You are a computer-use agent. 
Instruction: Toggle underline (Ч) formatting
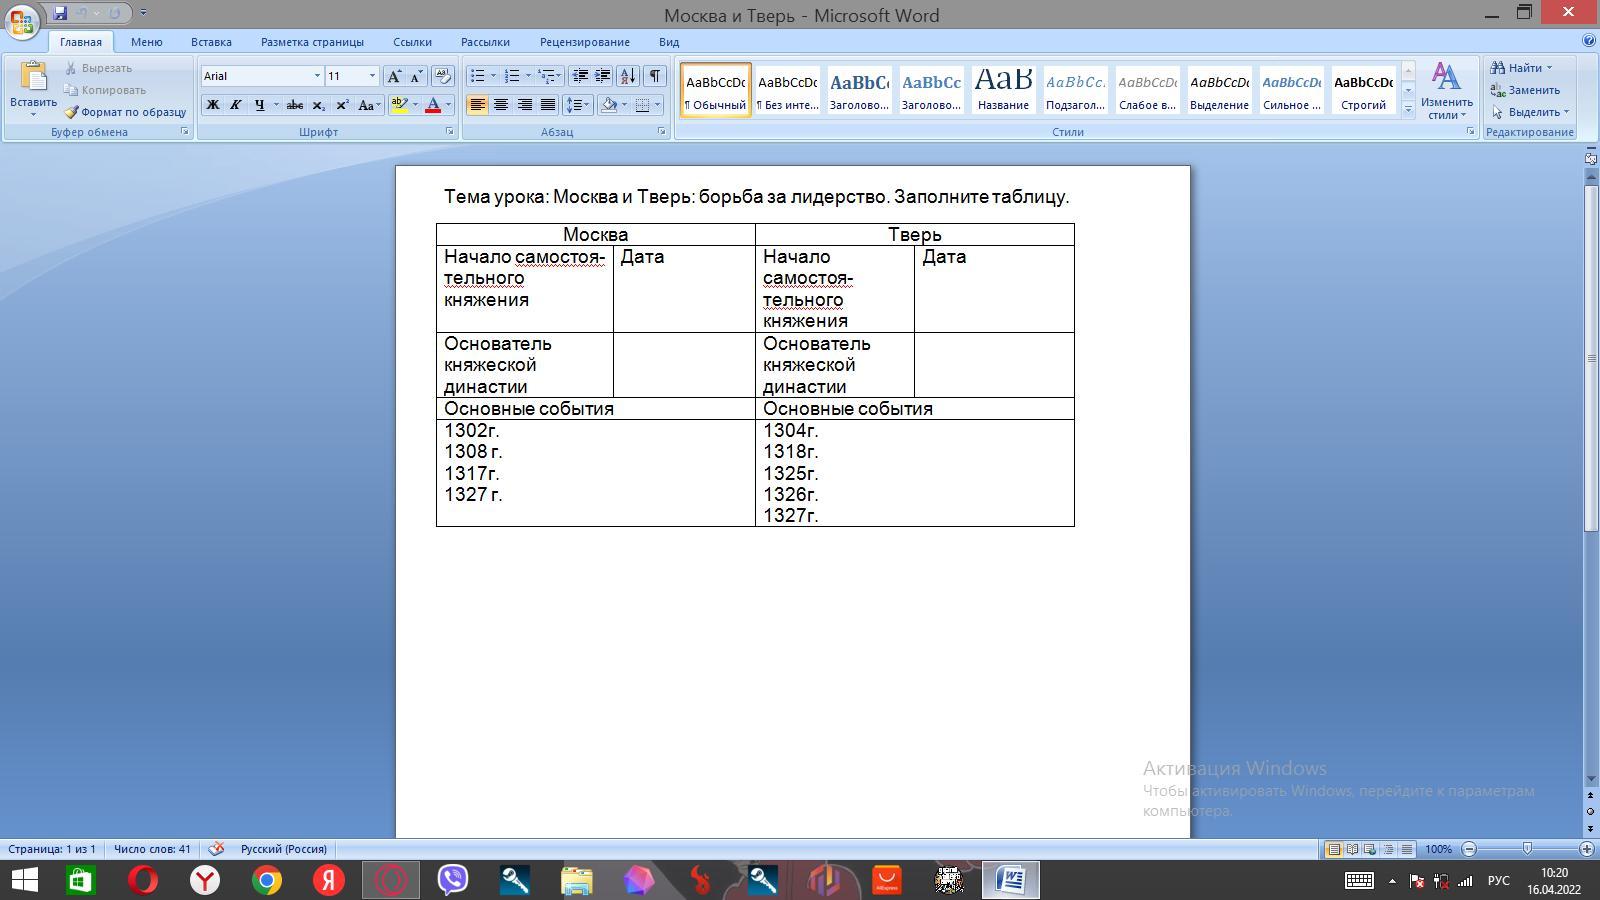[x=259, y=105]
